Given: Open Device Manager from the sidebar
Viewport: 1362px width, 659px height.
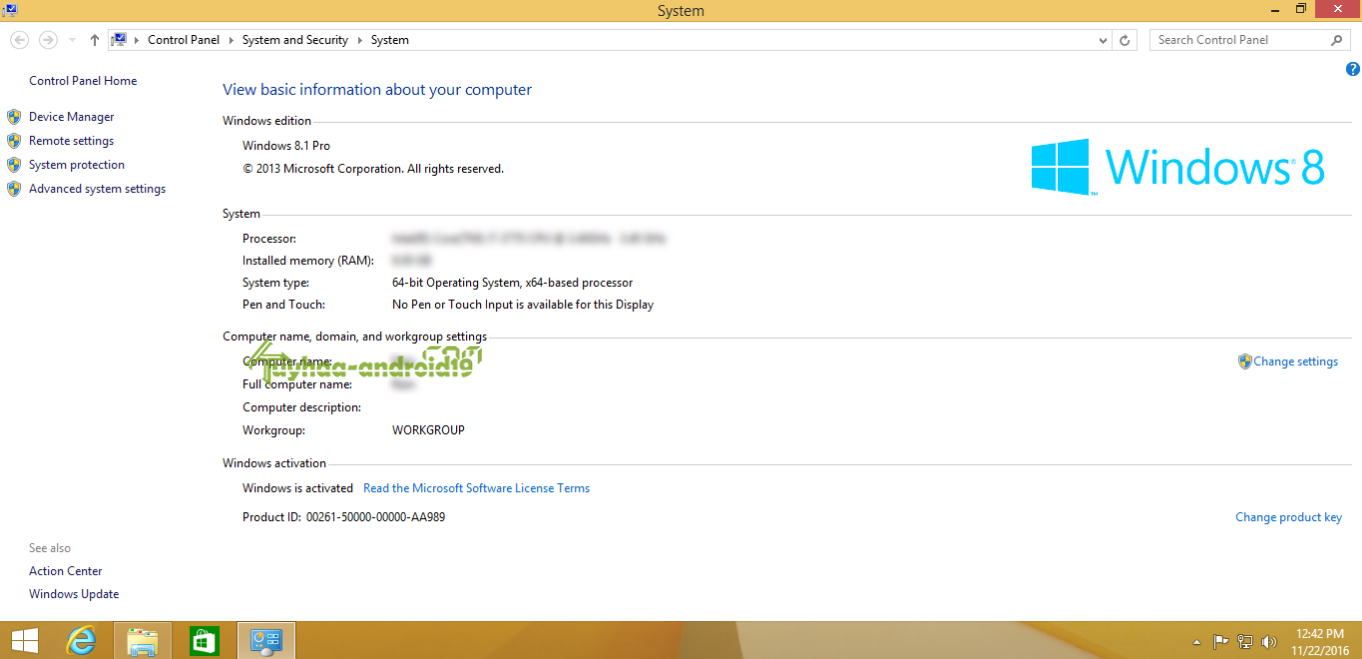Looking at the screenshot, I should [x=71, y=117].
